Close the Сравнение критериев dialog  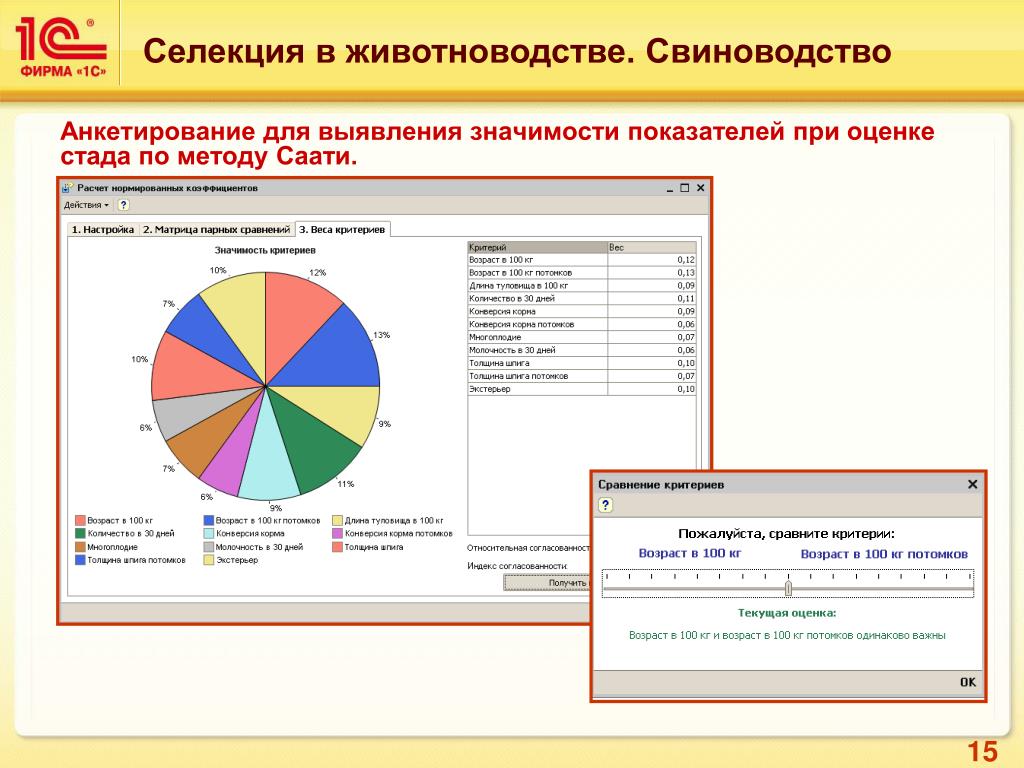click(x=972, y=485)
